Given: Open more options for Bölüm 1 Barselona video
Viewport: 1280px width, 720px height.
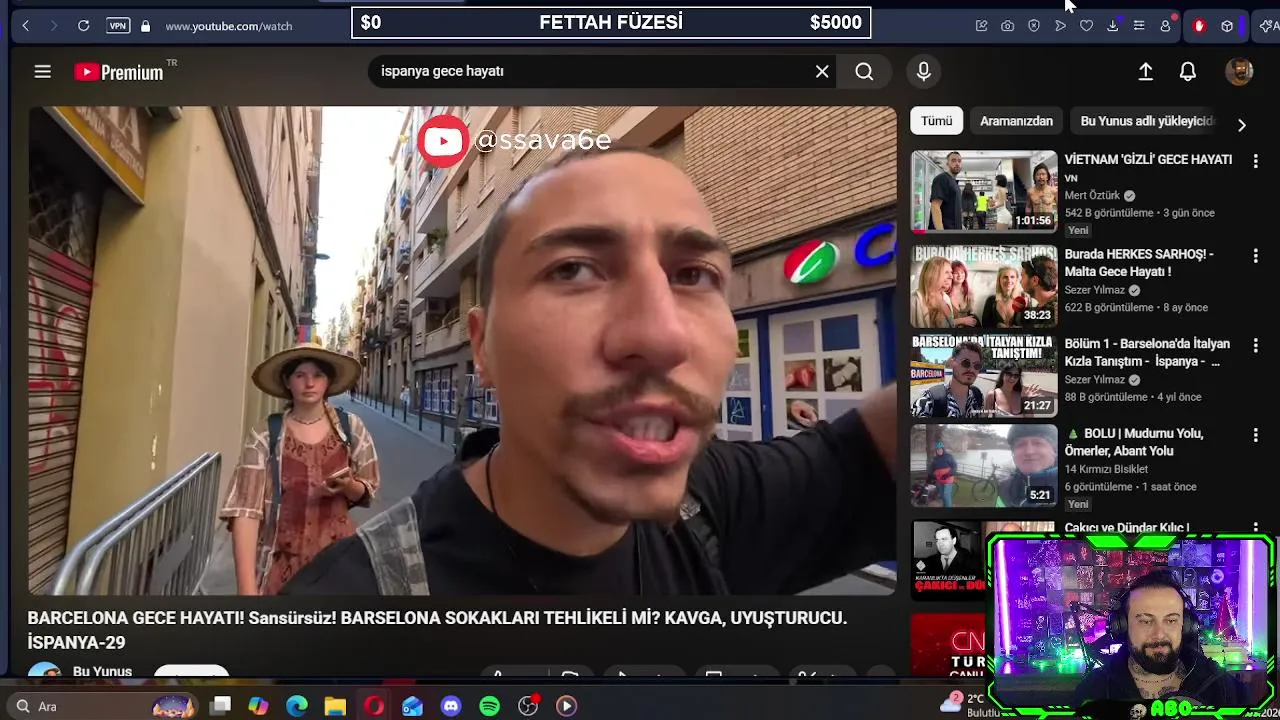Looking at the screenshot, I should (1255, 345).
